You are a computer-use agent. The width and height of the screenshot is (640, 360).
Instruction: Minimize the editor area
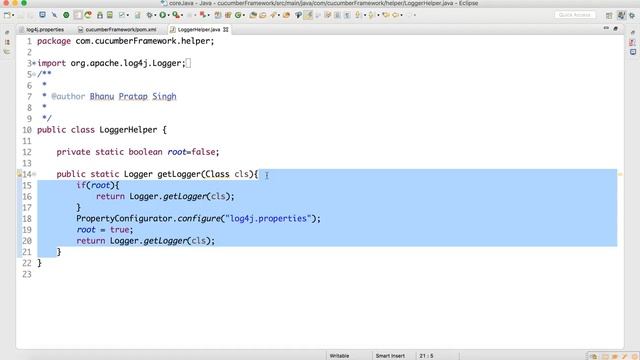click(606, 28)
